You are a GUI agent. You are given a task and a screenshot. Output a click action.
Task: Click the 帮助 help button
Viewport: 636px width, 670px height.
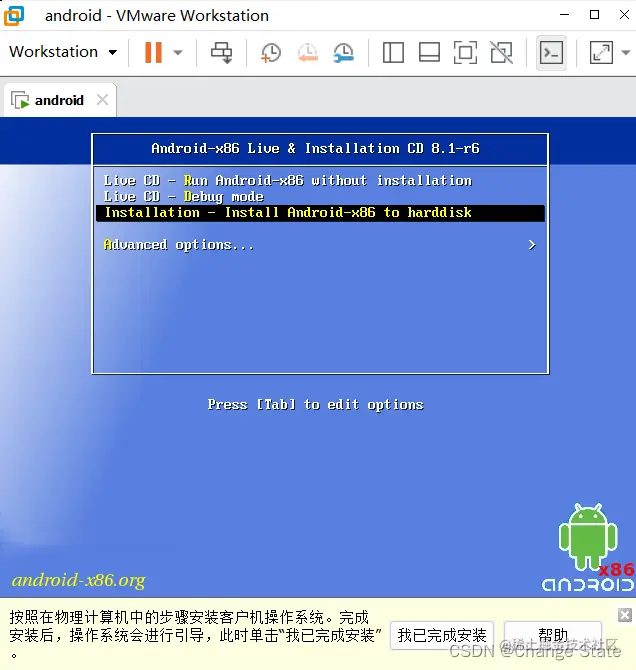(553, 635)
